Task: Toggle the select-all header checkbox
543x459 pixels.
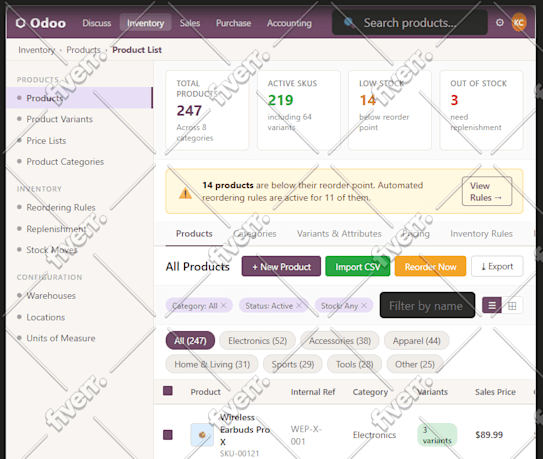Action: tap(168, 391)
